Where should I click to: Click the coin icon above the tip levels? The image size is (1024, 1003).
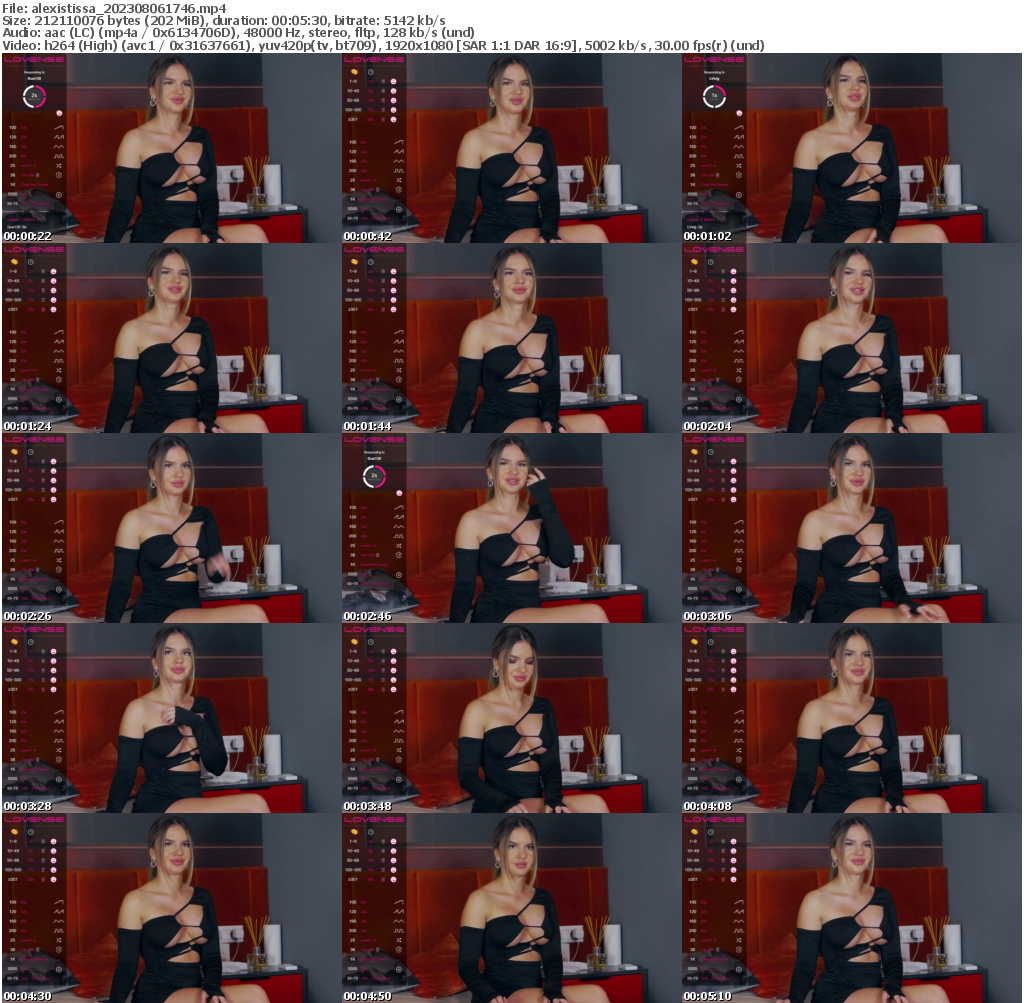click(352, 262)
